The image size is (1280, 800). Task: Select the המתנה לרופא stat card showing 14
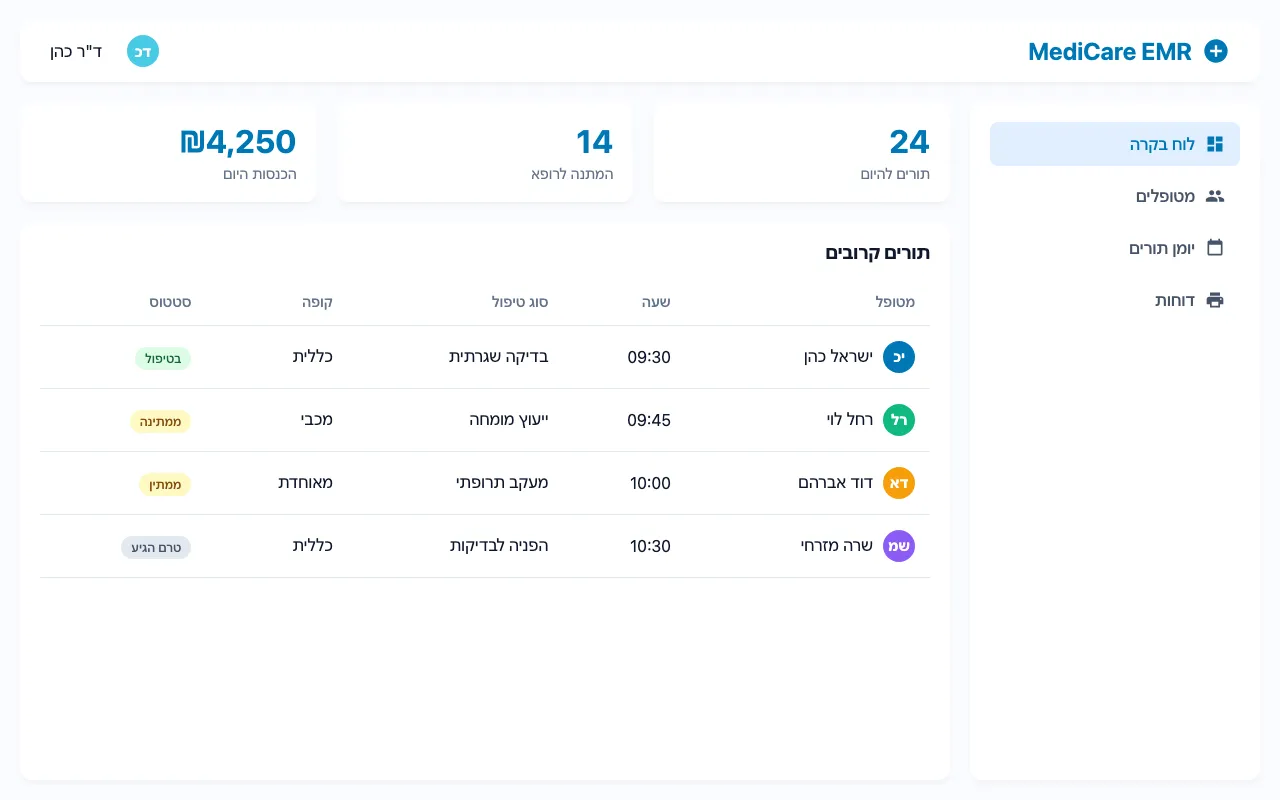[x=485, y=152]
